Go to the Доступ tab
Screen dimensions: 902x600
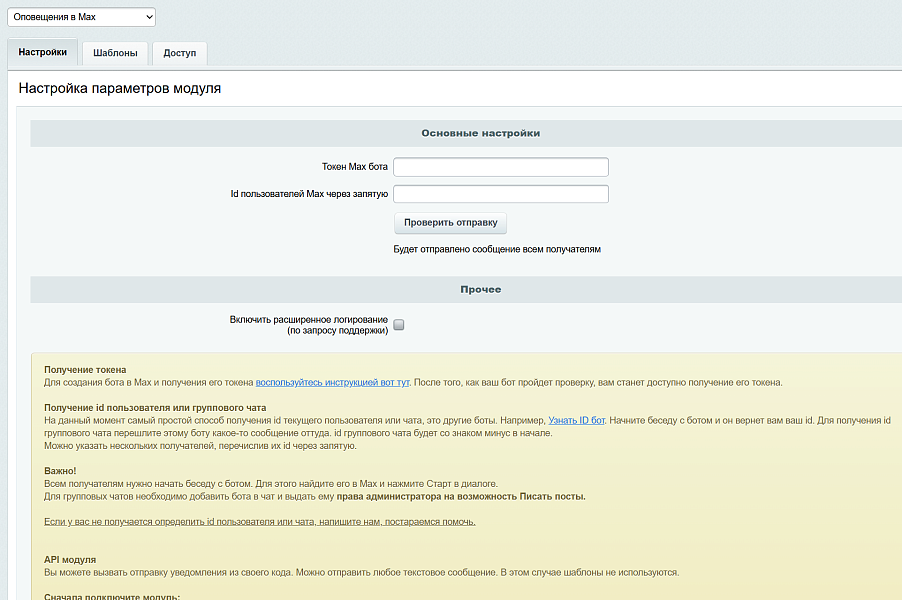[x=180, y=53]
